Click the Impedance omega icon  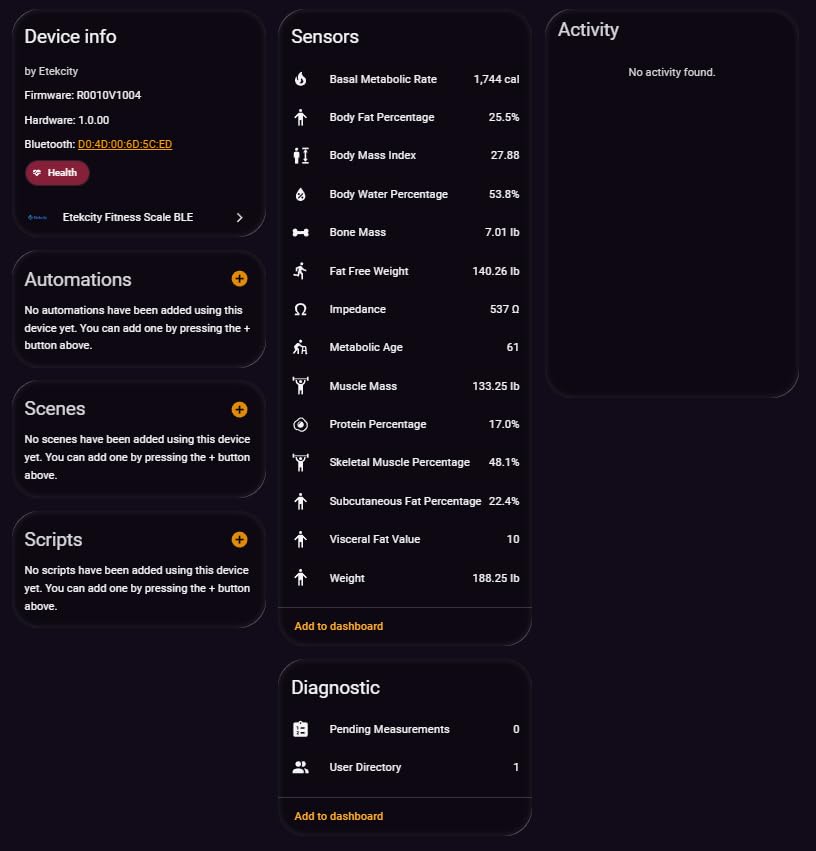[x=300, y=310]
